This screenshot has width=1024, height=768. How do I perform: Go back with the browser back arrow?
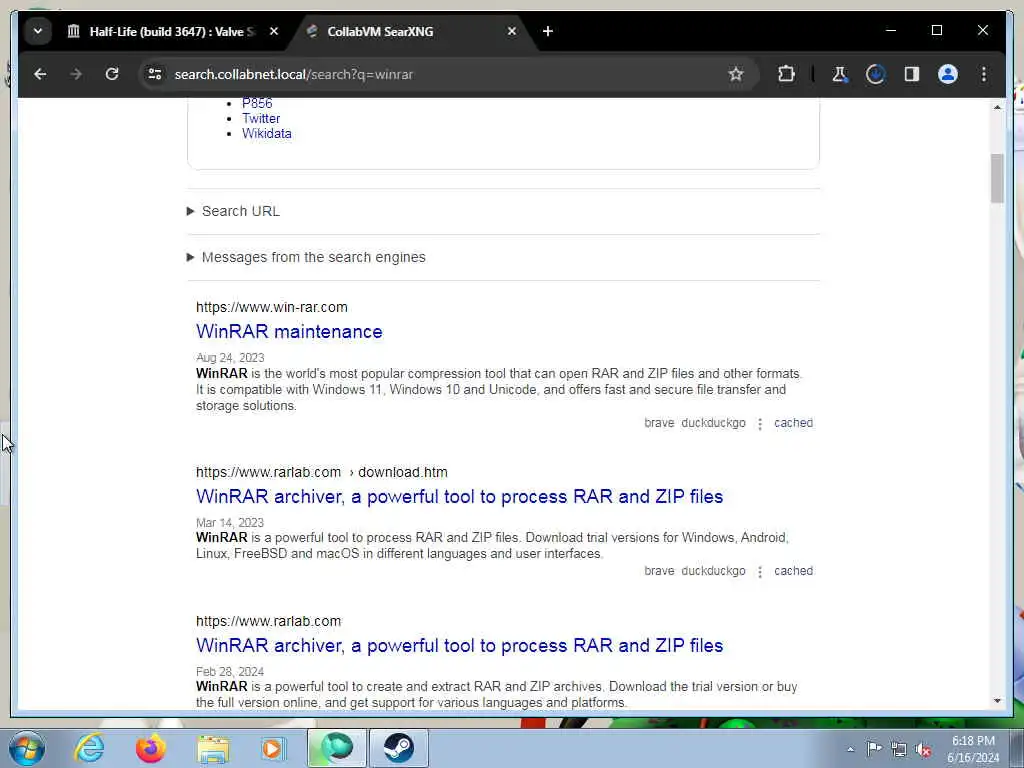click(40, 74)
